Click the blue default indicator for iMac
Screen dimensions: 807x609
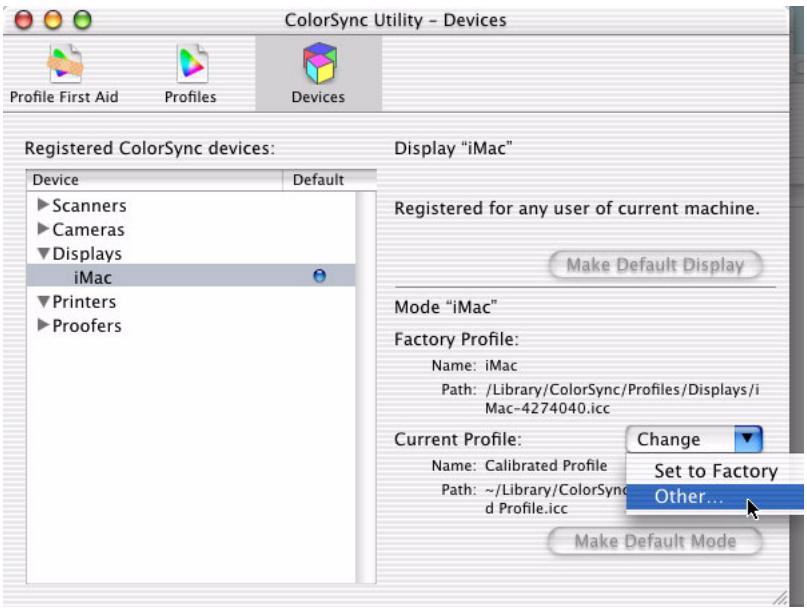coord(319,278)
